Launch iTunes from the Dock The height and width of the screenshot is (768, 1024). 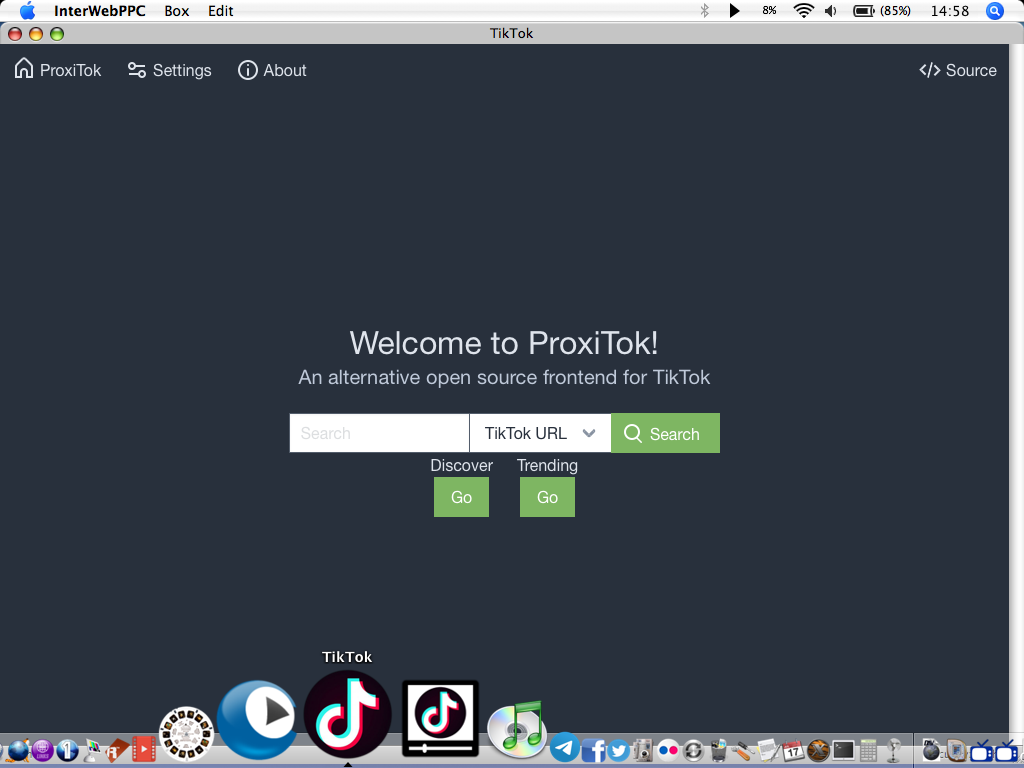coord(517,729)
